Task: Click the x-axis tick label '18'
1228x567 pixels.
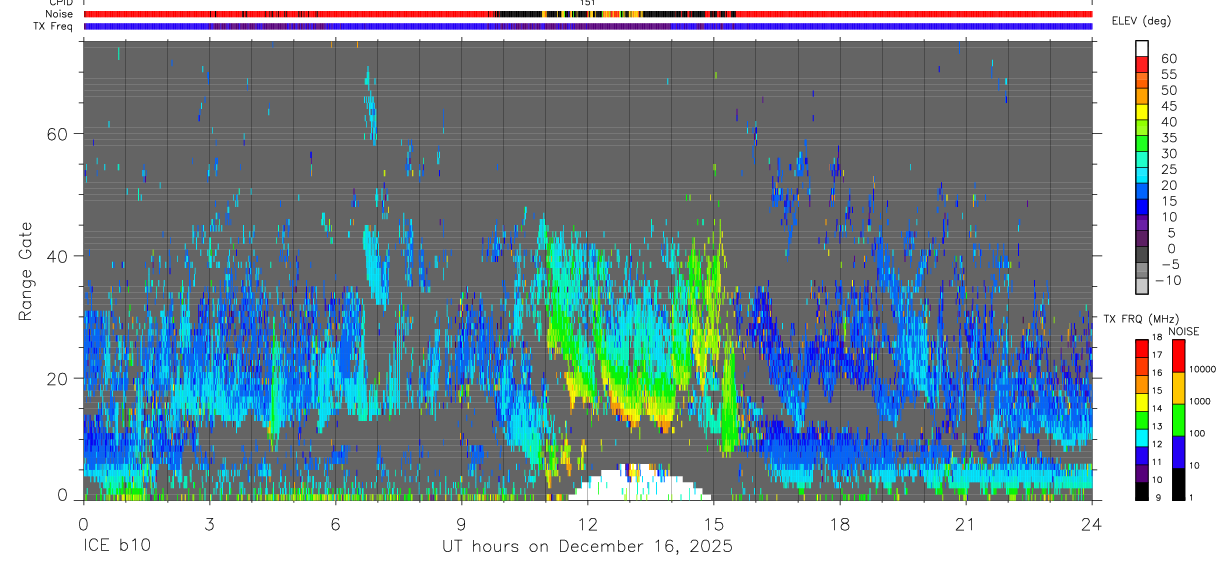Action: point(839,523)
